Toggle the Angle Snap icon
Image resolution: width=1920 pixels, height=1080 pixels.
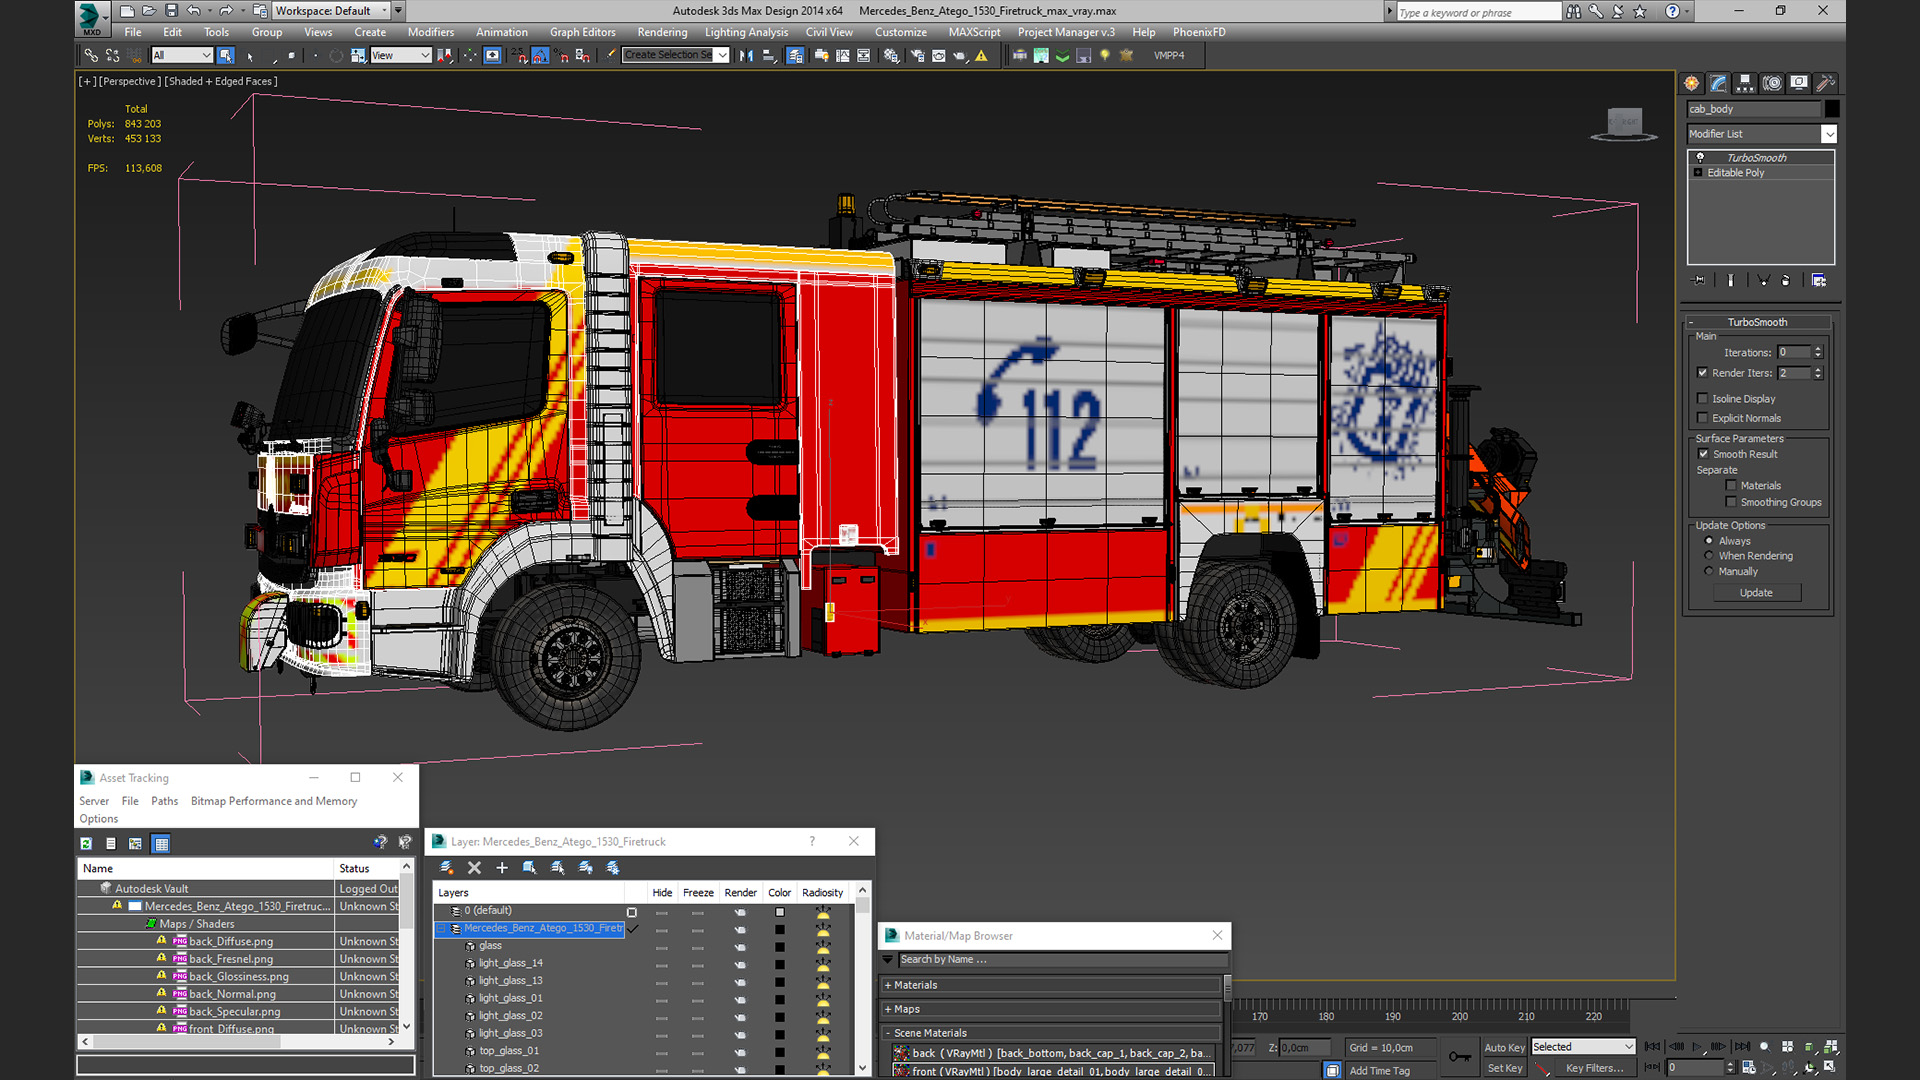(x=540, y=56)
